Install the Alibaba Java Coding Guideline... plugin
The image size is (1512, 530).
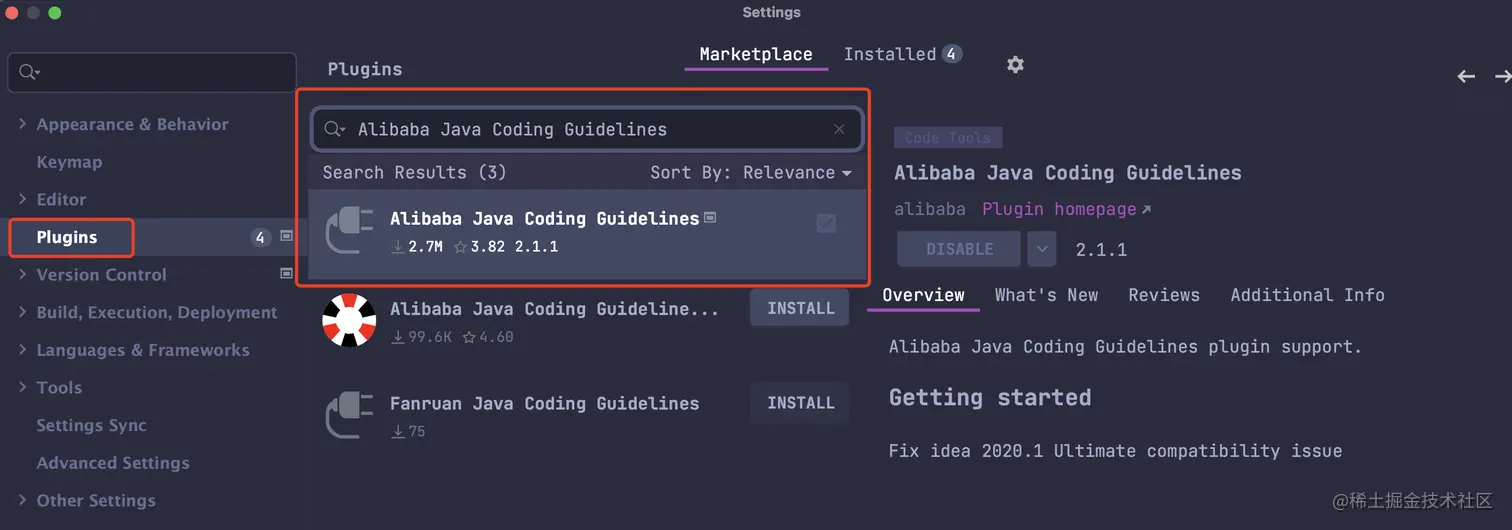click(800, 308)
